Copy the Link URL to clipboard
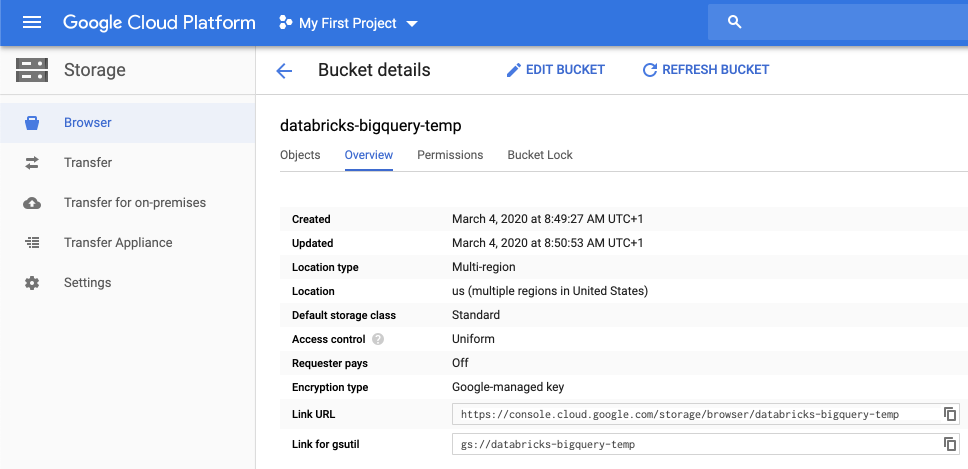This screenshot has width=968, height=469. (950, 414)
